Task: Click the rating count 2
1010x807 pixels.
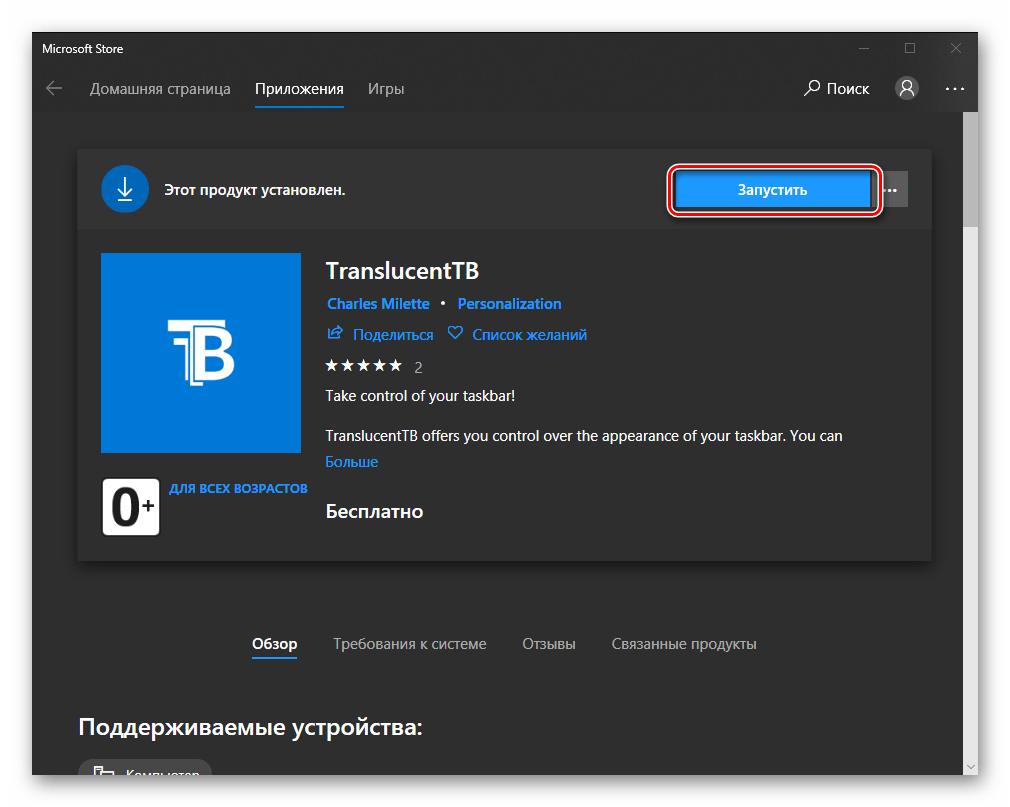Action: [x=418, y=367]
